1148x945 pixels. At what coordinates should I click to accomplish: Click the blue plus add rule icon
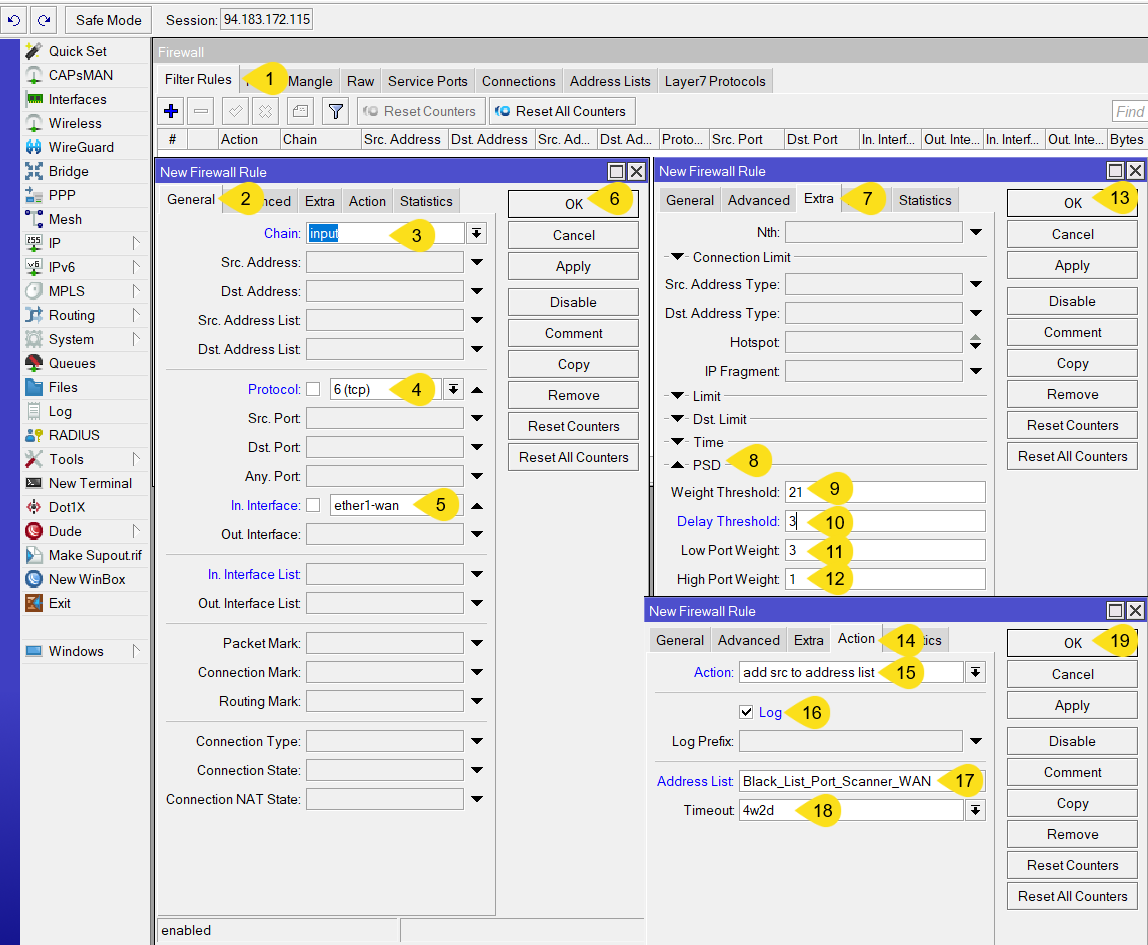171,111
